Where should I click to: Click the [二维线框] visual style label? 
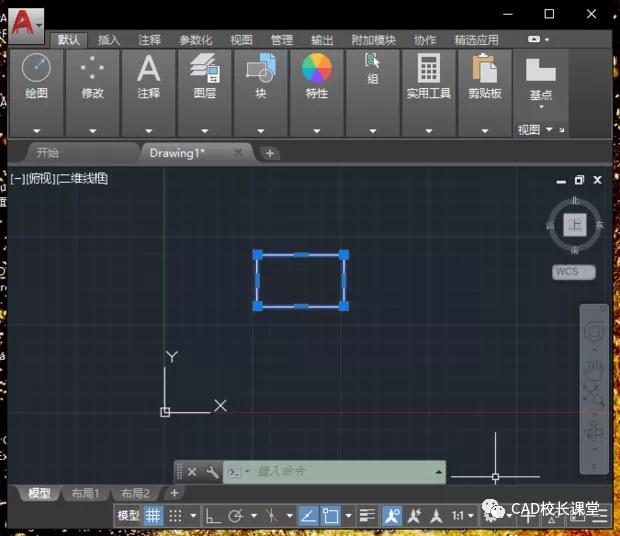[82, 178]
